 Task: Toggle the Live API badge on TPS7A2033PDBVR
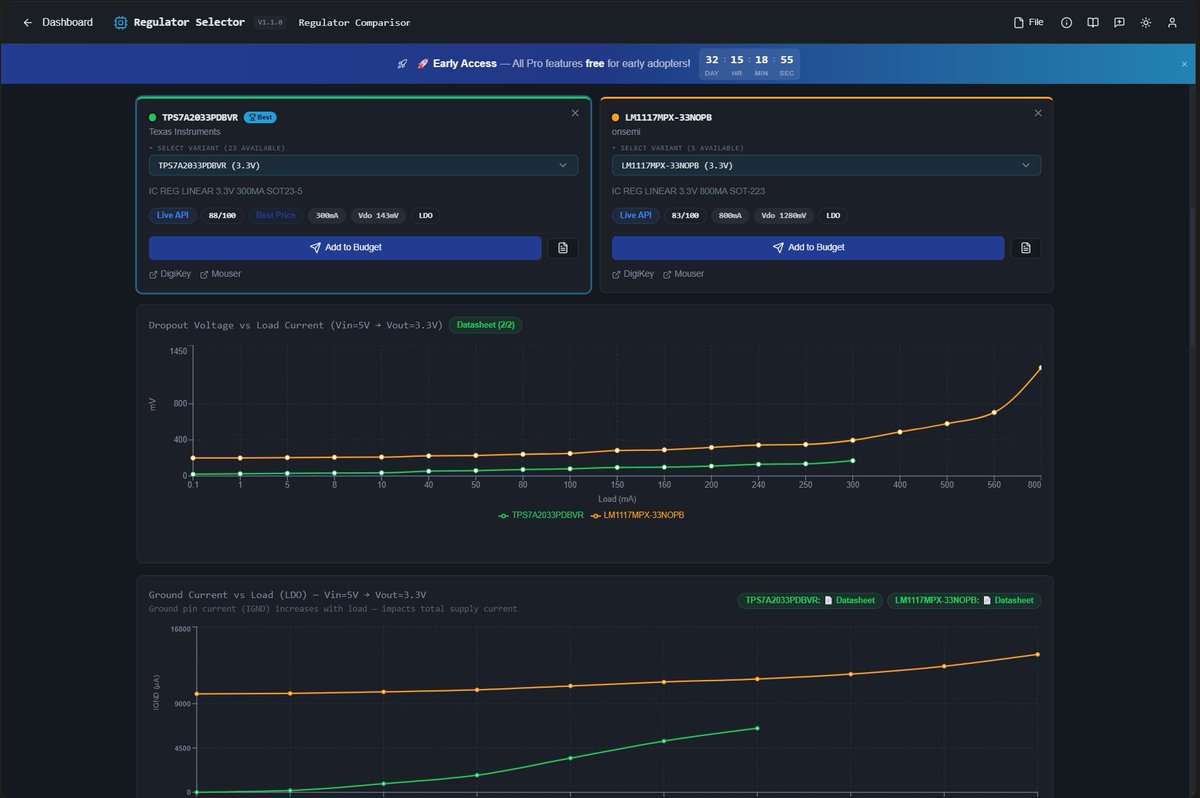tap(171, 215)
